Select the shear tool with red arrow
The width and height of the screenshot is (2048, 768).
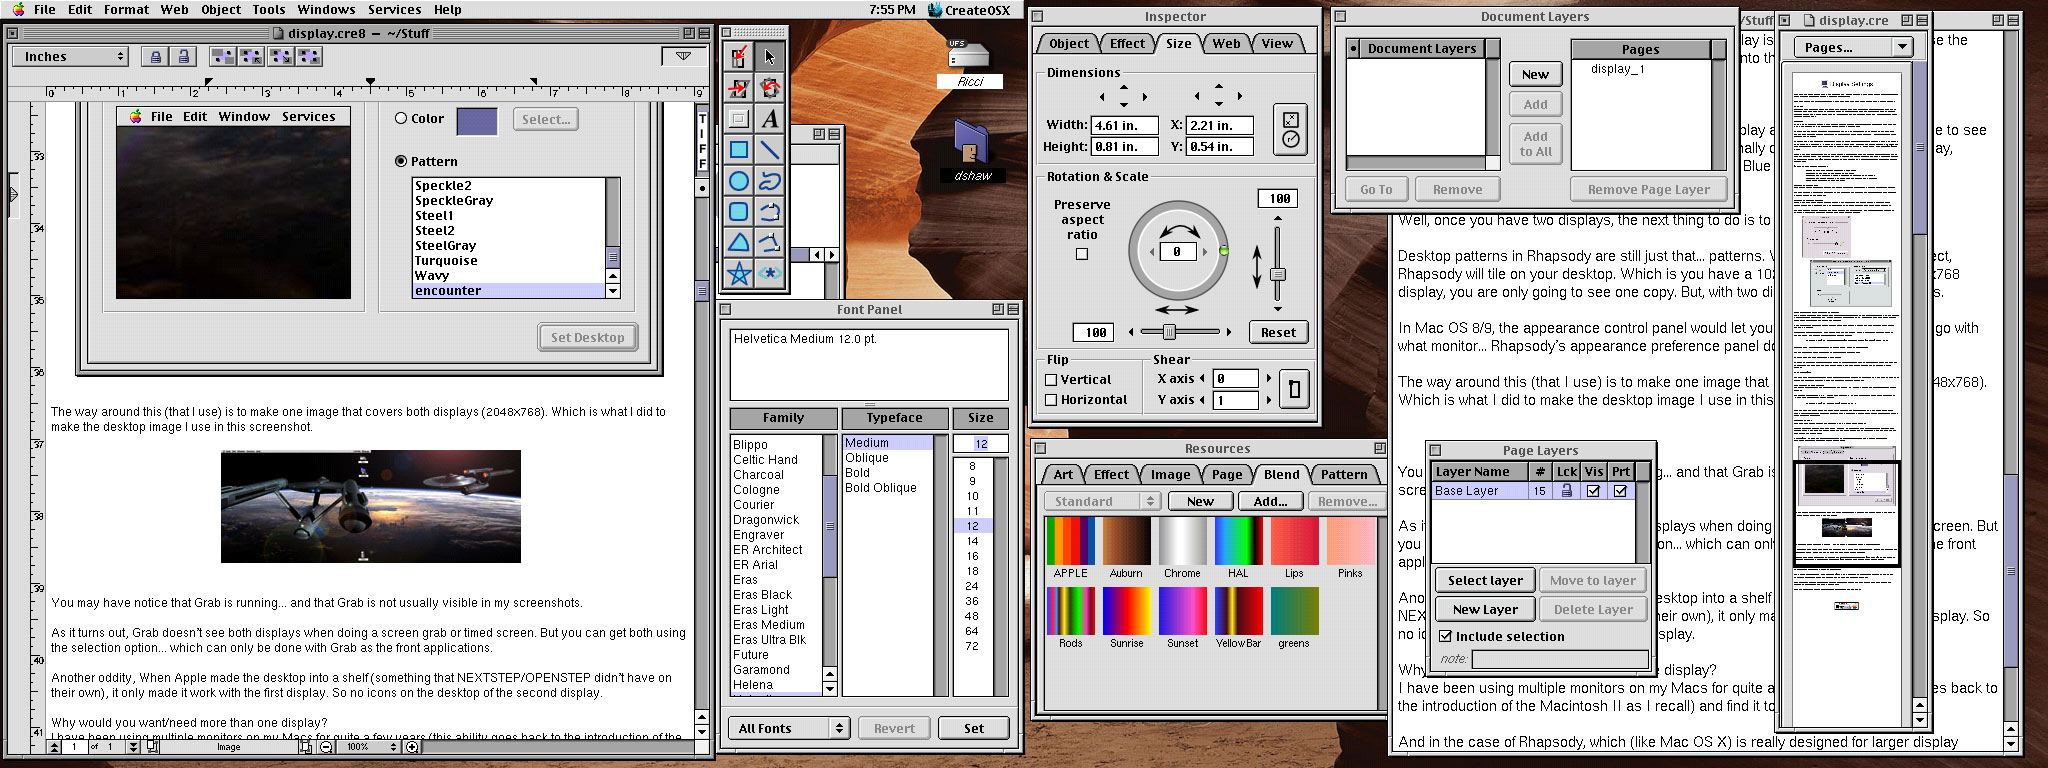point(738,88)
